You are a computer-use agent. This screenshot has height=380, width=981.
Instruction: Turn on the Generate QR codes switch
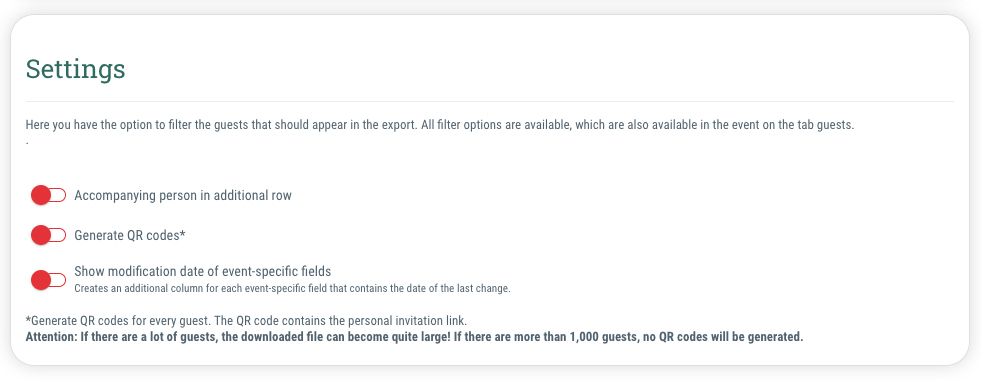pyautogui.click(x=48, y=235)
